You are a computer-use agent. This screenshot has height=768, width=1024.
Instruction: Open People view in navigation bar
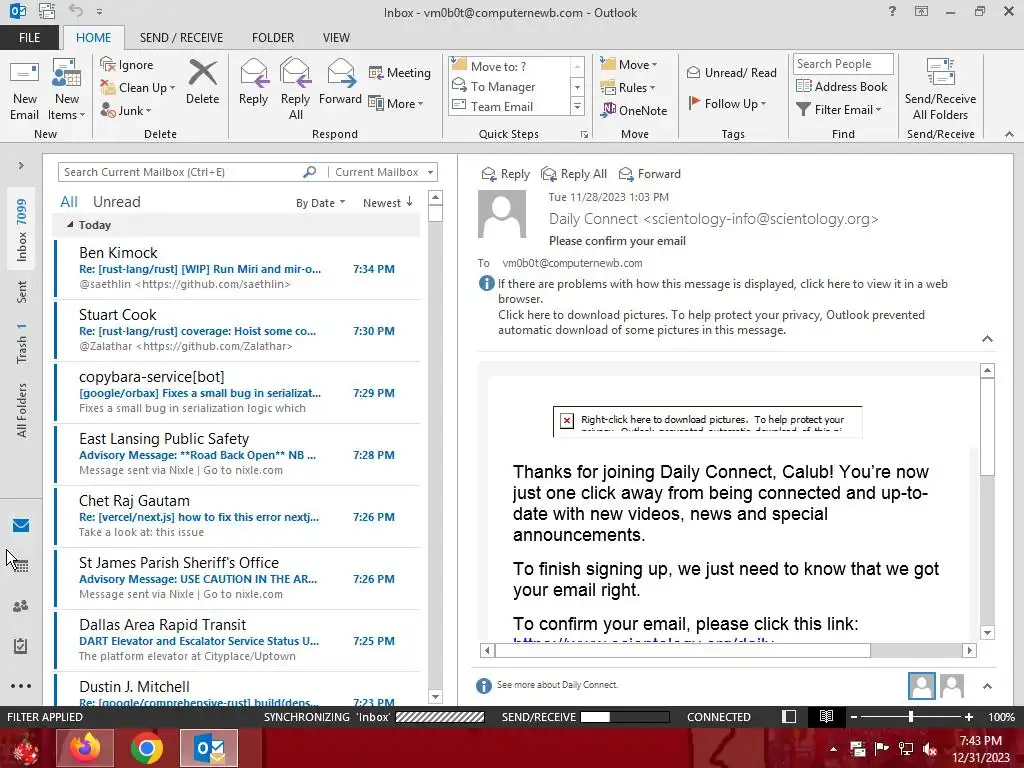point(21,606)
